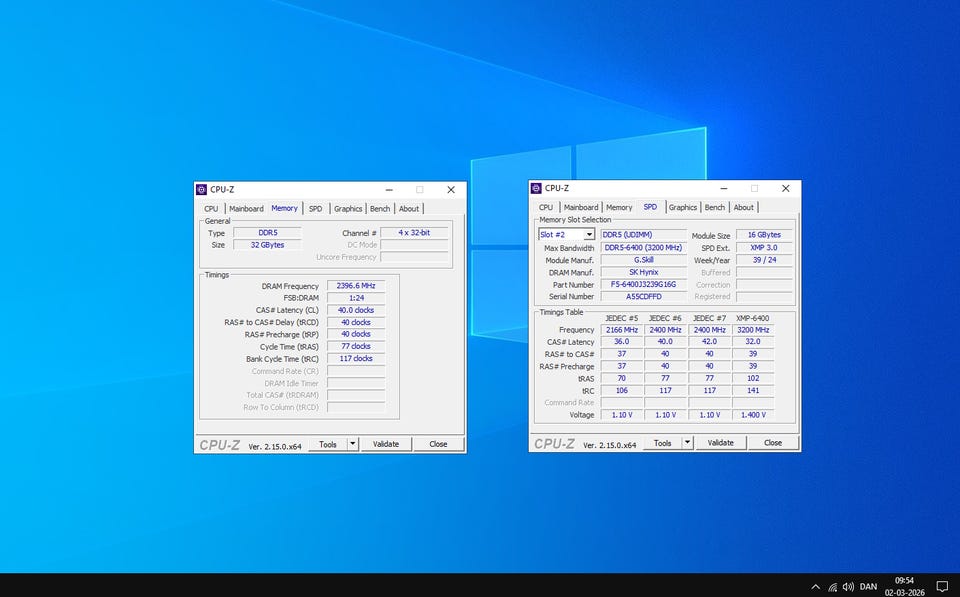Screen dimensions: 960x597
Task: Open the network status icon in the system tray
Action: [832, 586]
